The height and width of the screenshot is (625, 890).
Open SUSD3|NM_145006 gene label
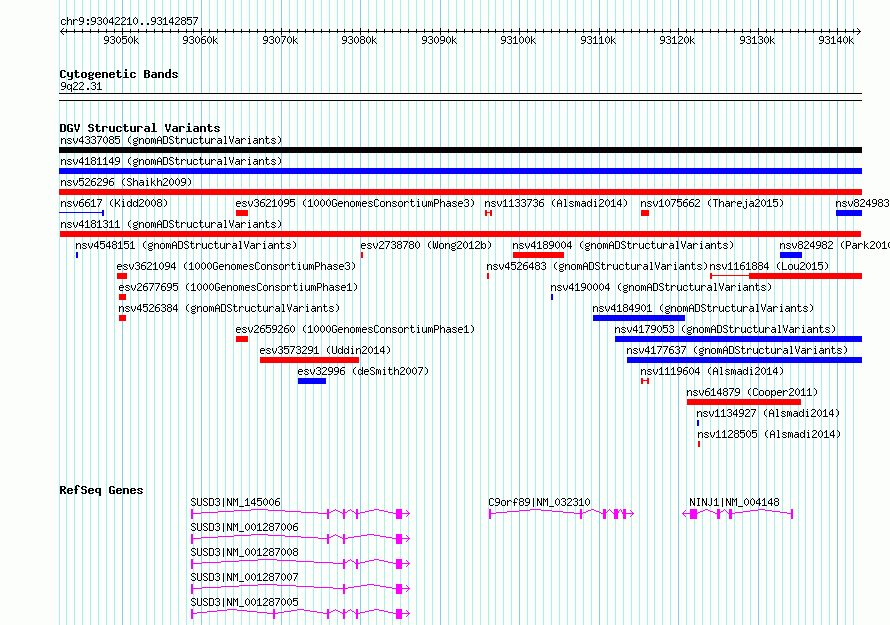[236, 502]
